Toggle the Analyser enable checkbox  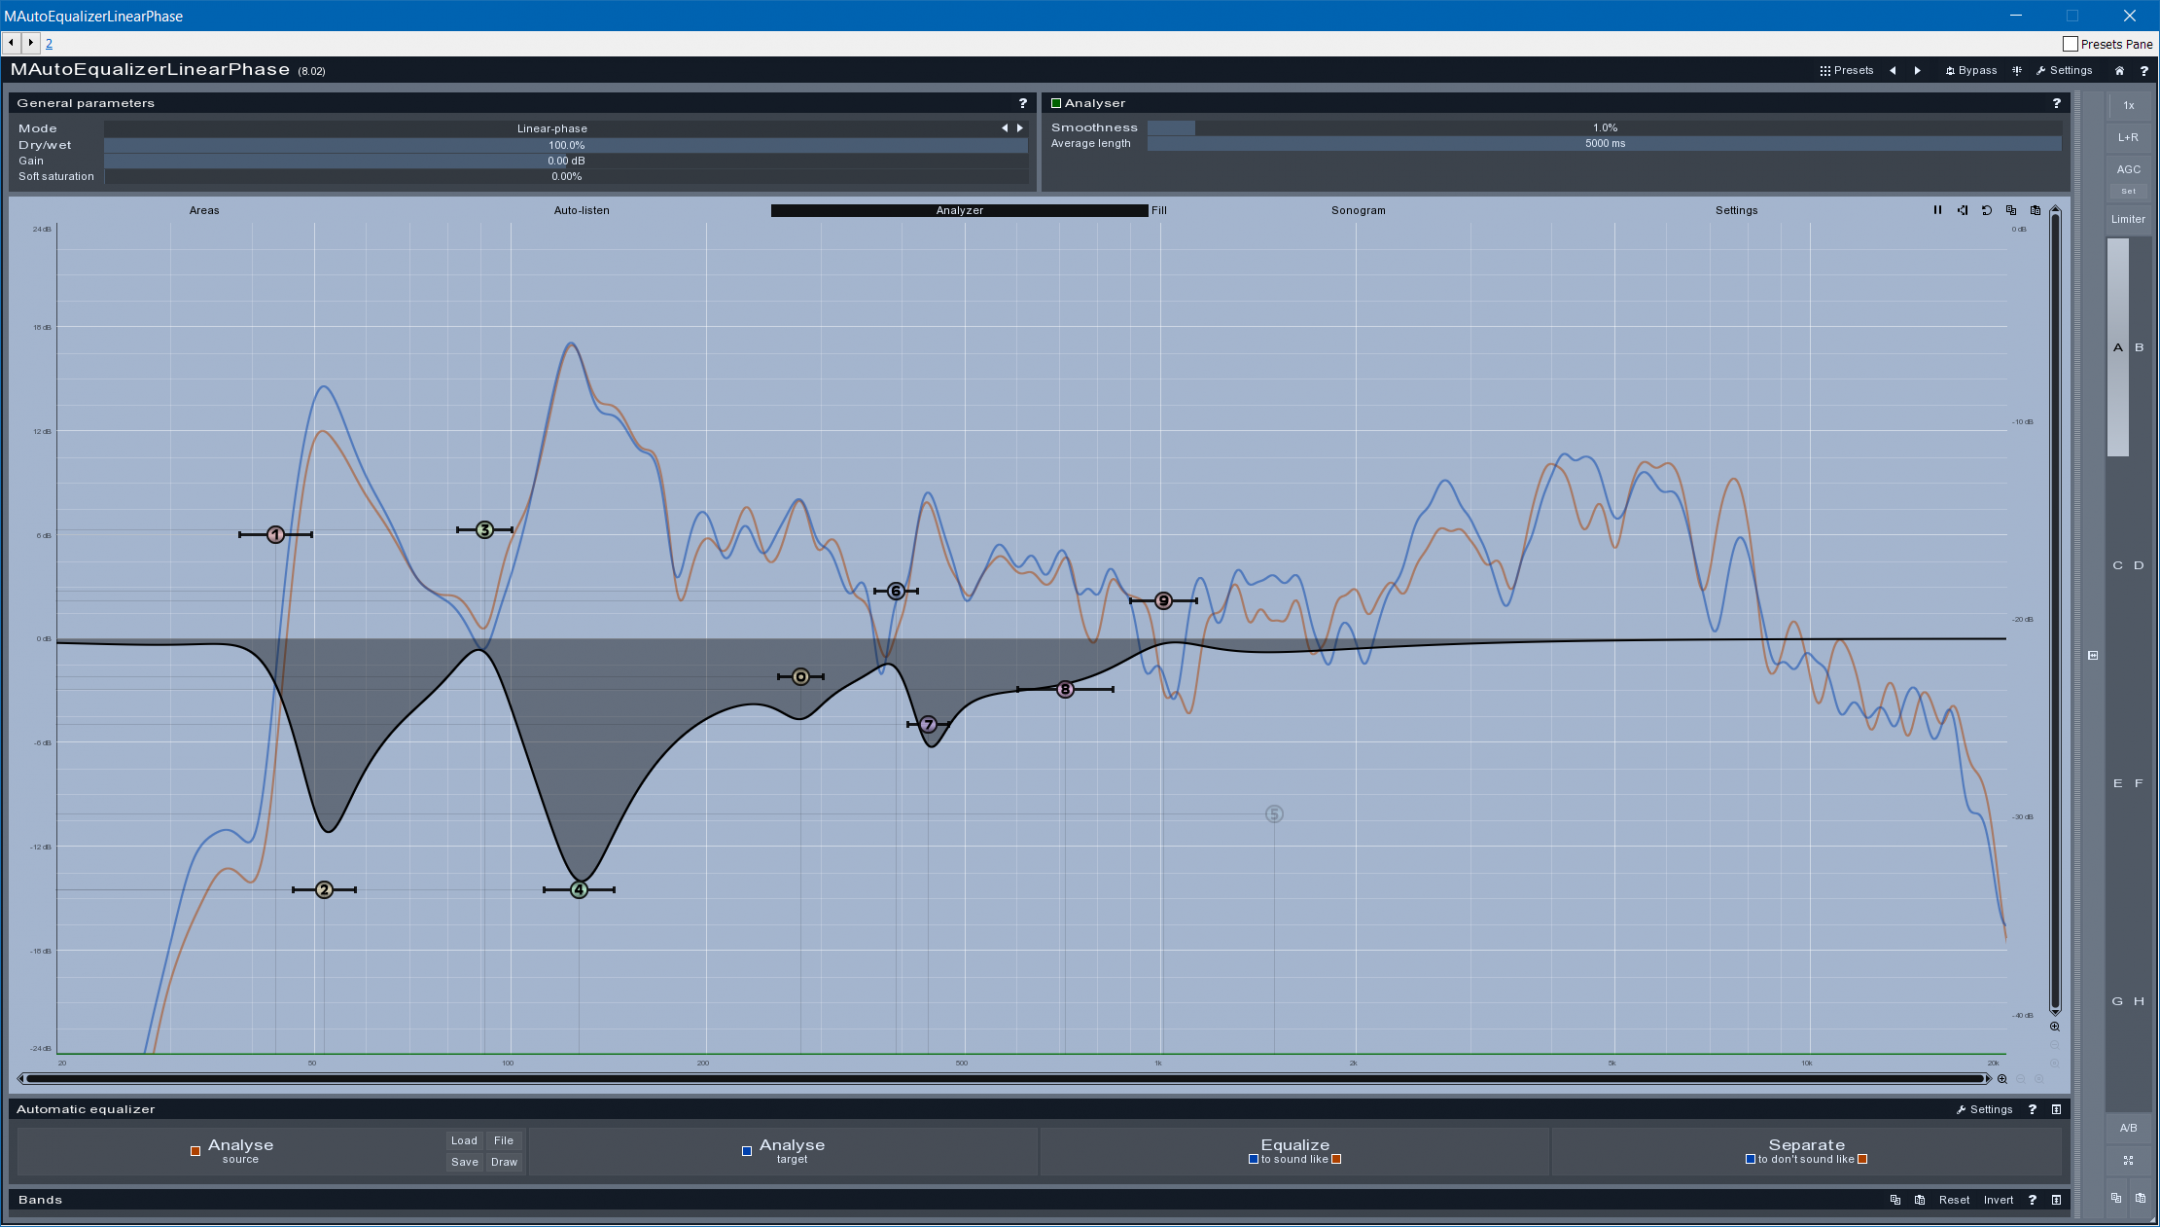click(1055, 103)
